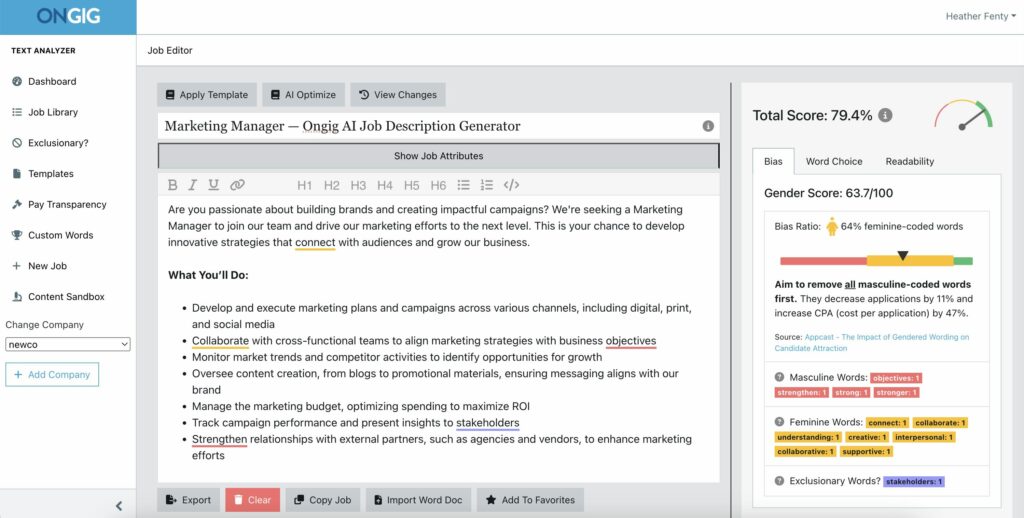Click the exclusionary tag 'stakeholders: 1'

coord(914,481)
